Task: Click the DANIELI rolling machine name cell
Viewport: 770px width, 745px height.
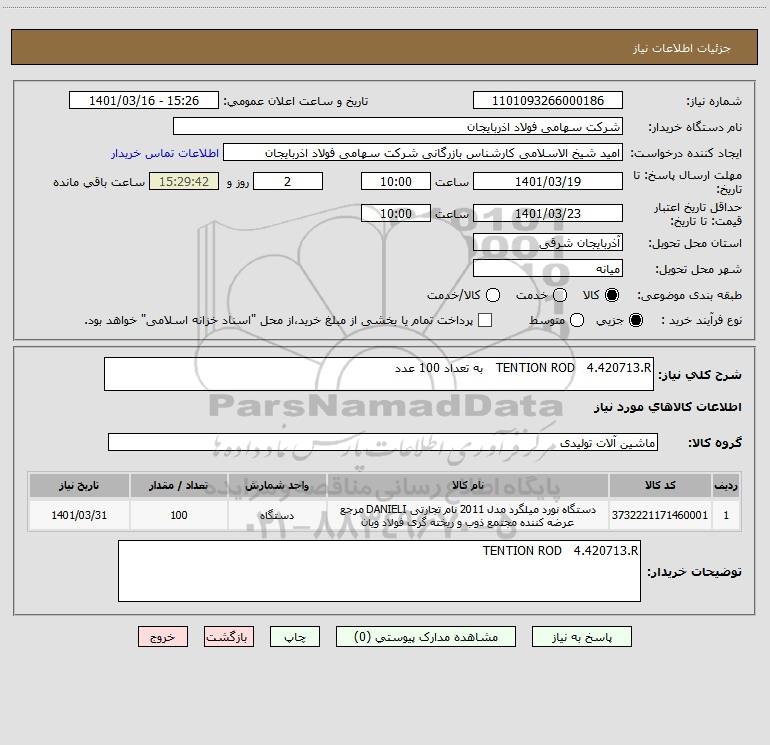Action: click(468, 515)
